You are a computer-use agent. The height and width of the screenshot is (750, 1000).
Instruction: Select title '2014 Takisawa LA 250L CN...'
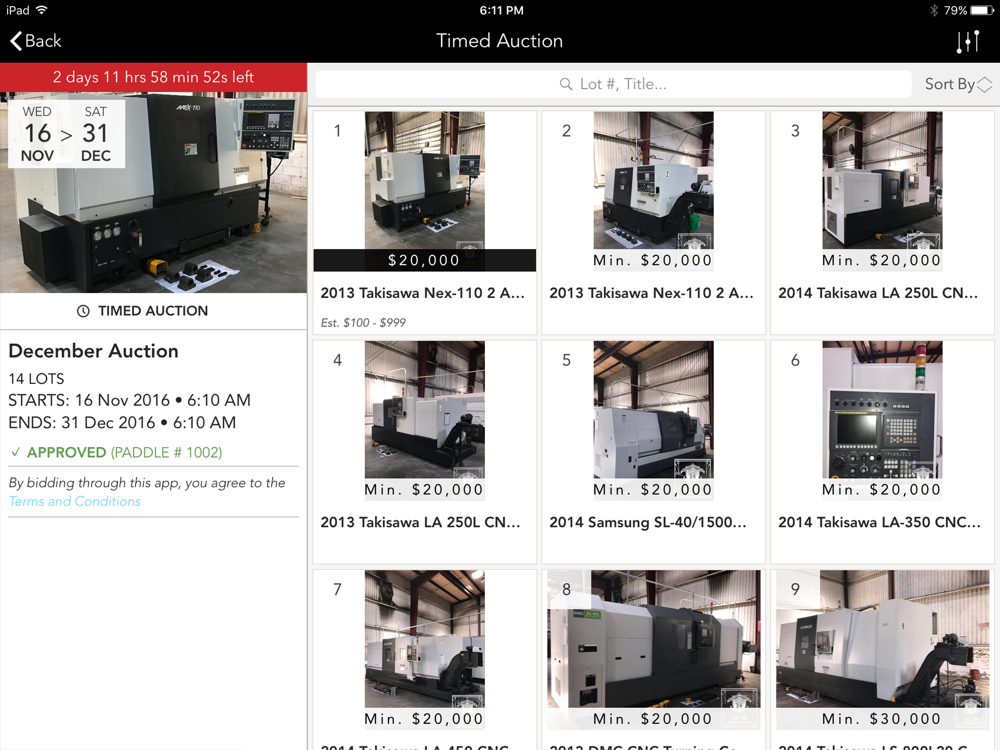click(x=878, y=293)
